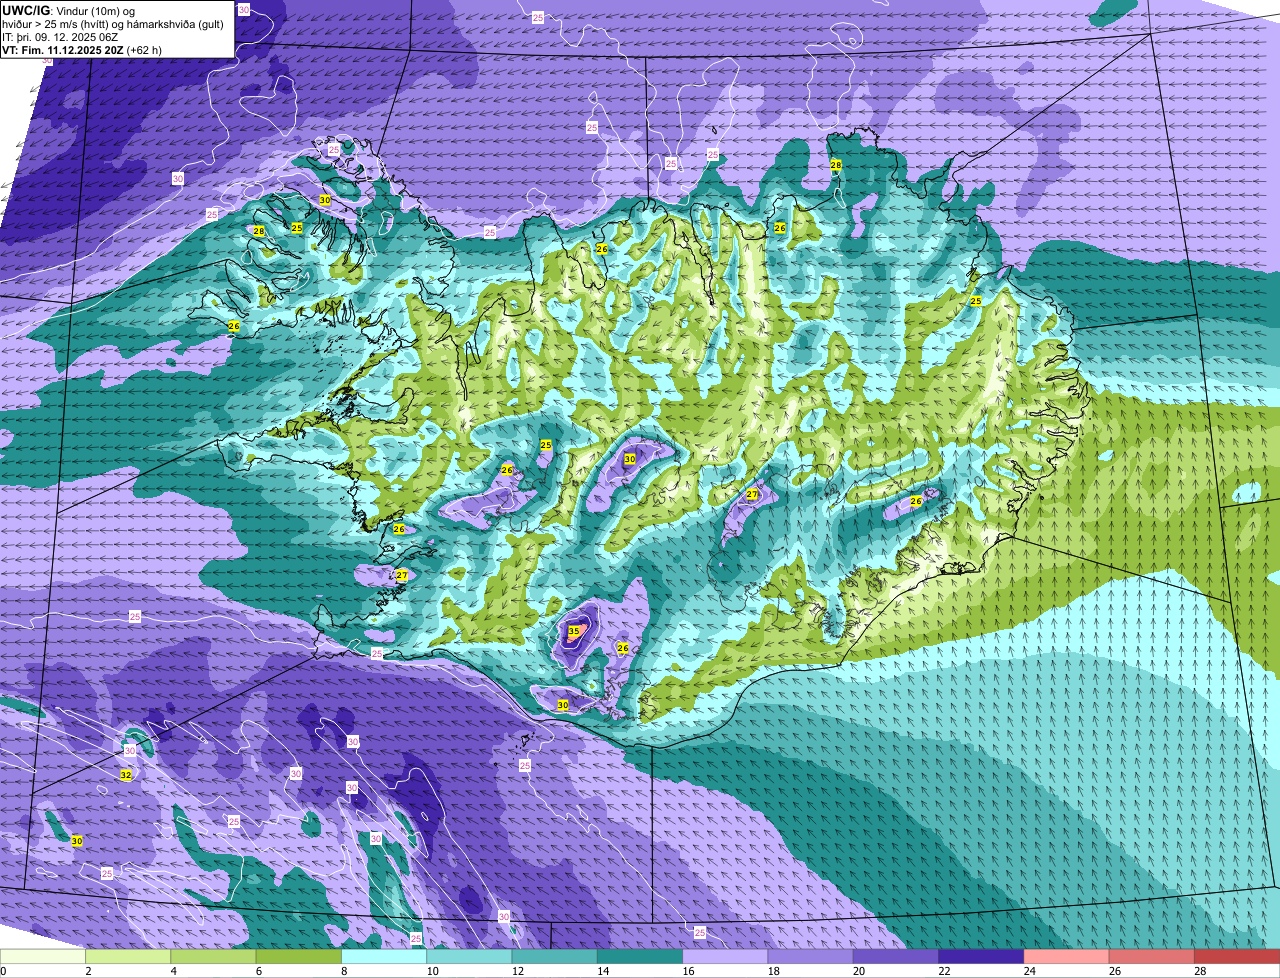Click the 14–16 dark teal legend swatch

640,957
